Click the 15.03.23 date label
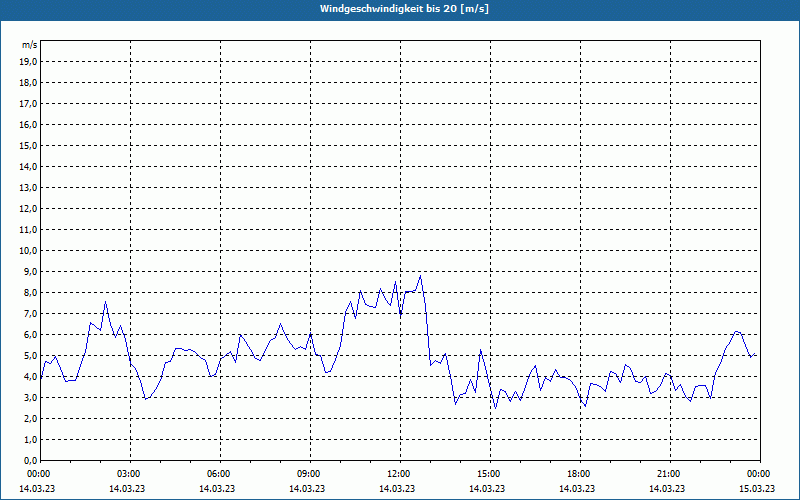This screenshot has height=500, width=800. [x=757, y=489]
